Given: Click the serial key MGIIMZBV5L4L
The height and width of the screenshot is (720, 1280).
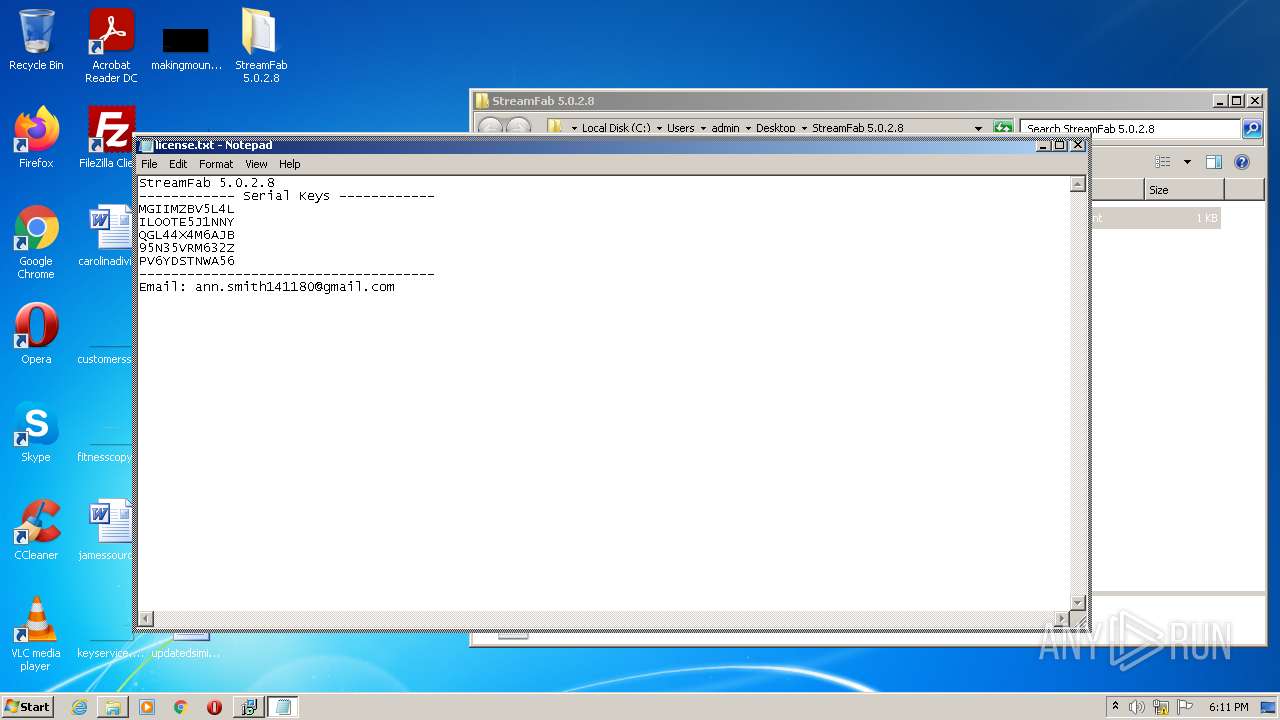Looking at the screenshot, I should click(x=186, y=209).
